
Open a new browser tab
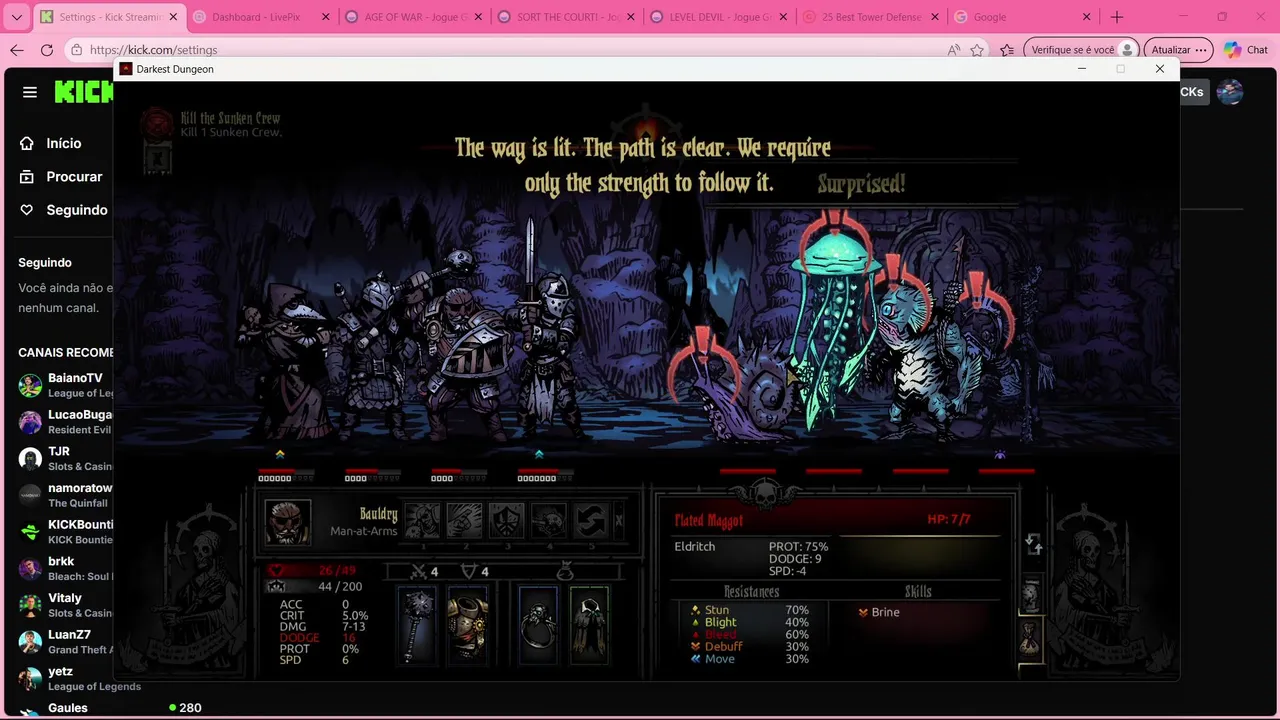point(1117,17)
